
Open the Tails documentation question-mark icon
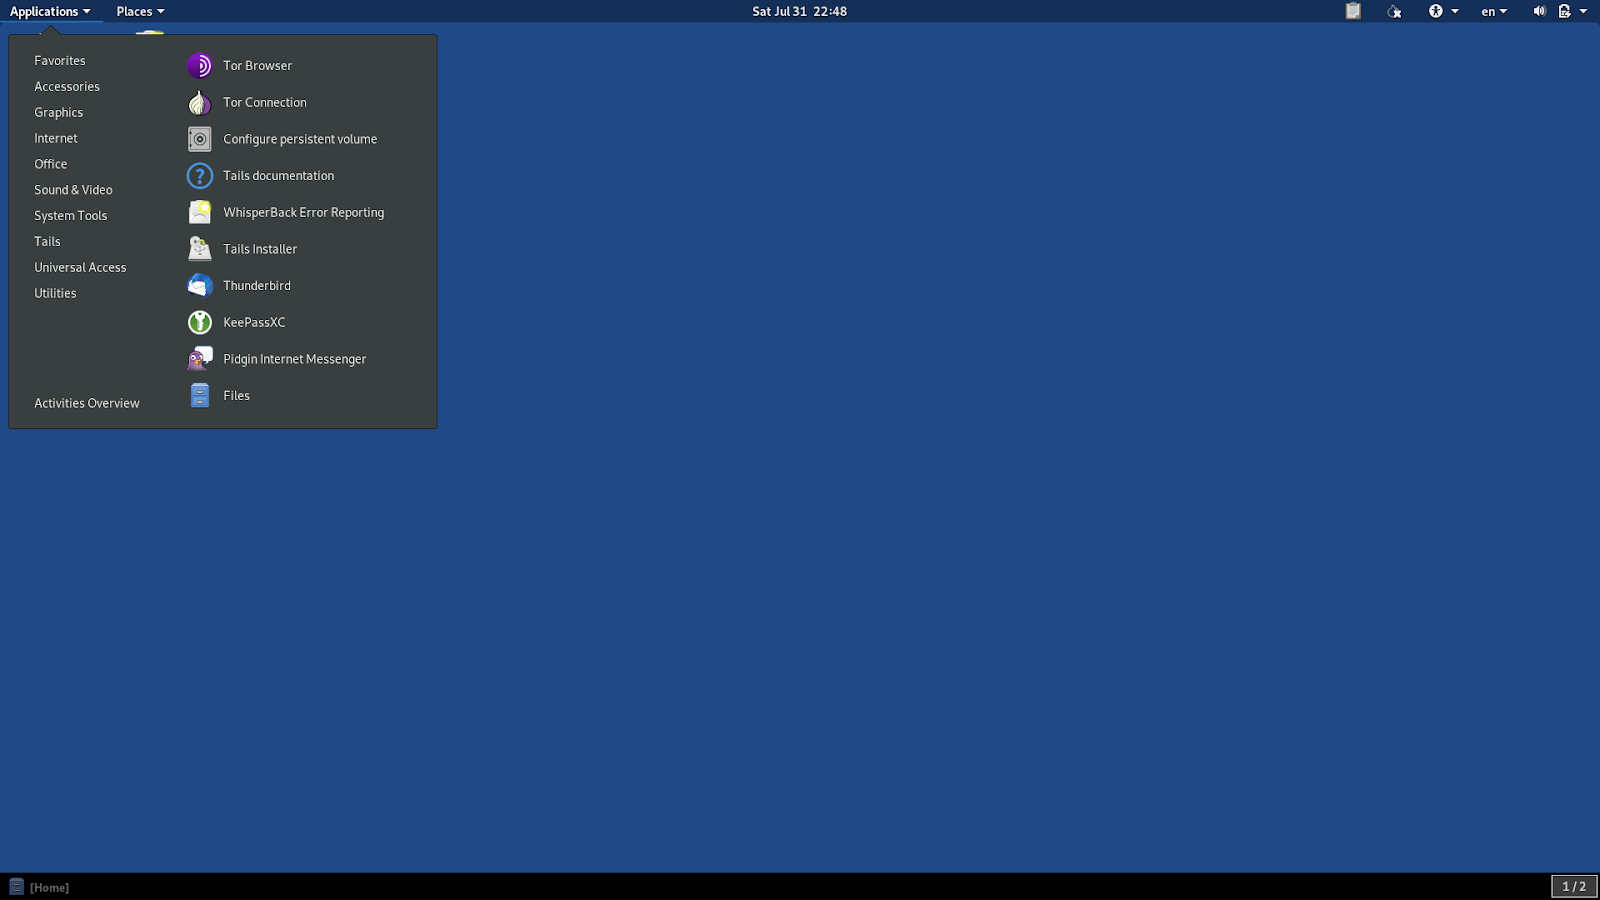tap(200, 176)
